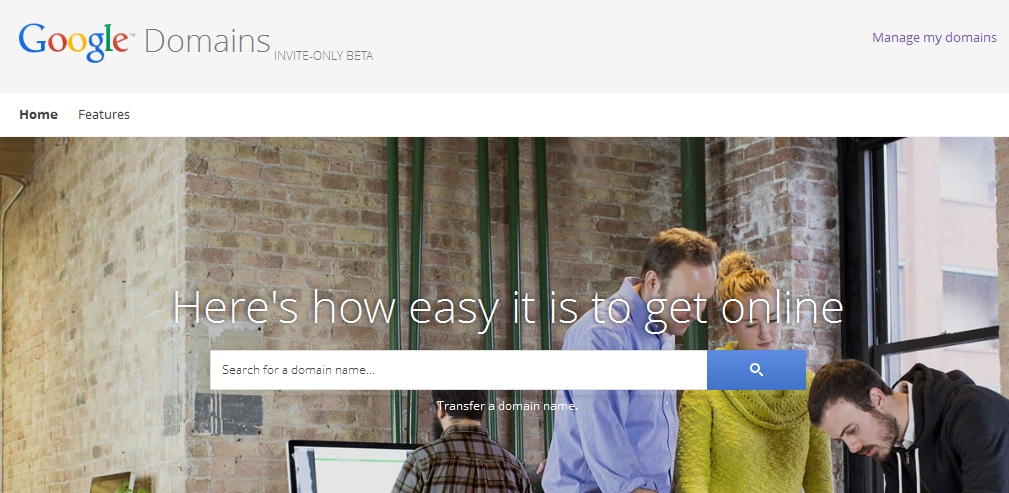
Task: Click the blue search button
Action: [756, 370]
